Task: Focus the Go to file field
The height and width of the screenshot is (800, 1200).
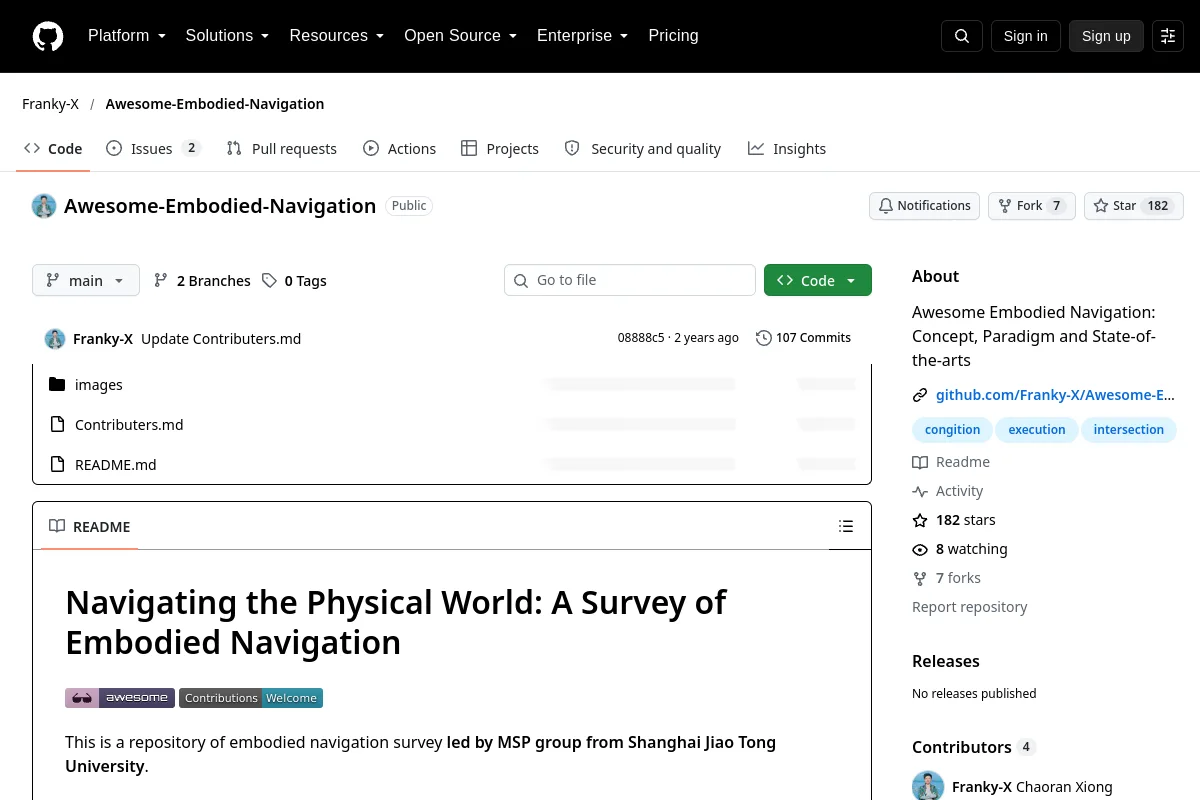Action: tap(630, 280)
